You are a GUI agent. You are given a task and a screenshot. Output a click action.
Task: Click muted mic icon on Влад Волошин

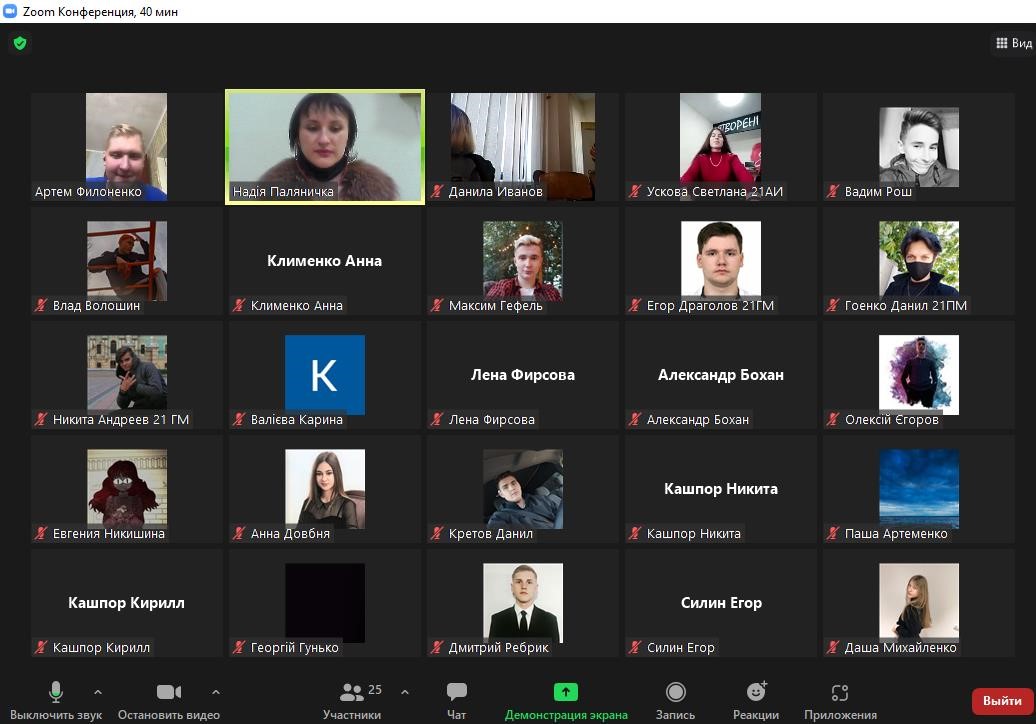(x=41, y=305)
